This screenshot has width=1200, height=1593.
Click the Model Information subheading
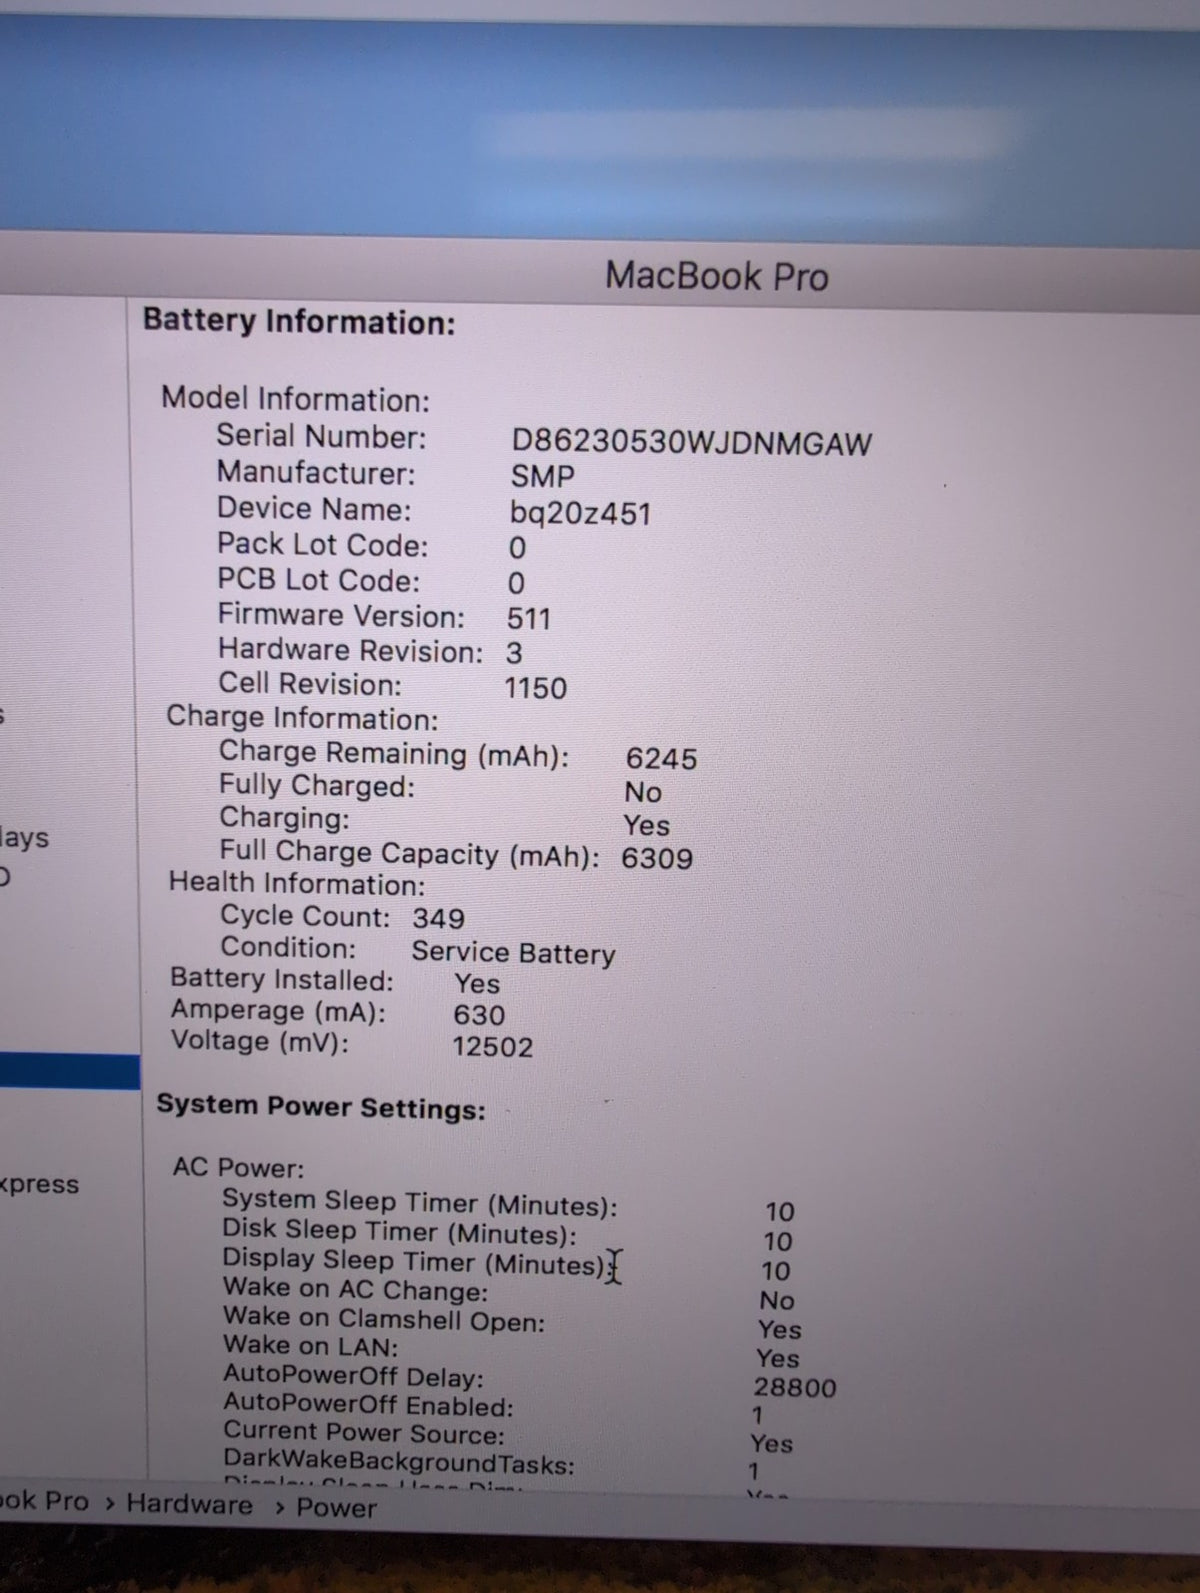295,399
